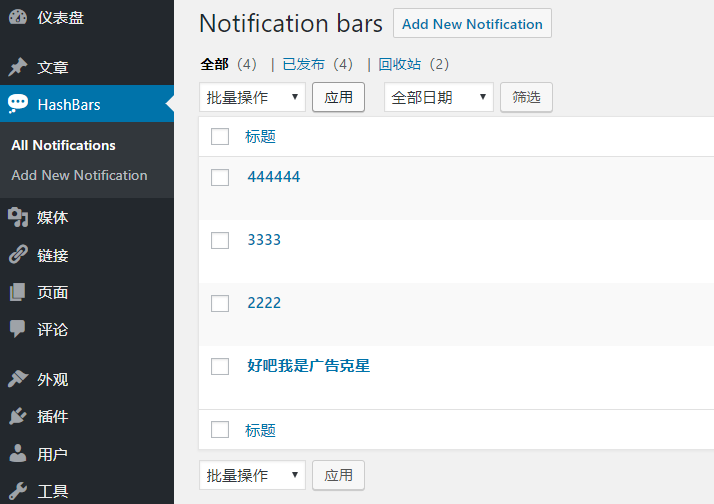The image size is (714, 504).
Task: Click the 筛选 filter button
Action: tap(526, 97)
